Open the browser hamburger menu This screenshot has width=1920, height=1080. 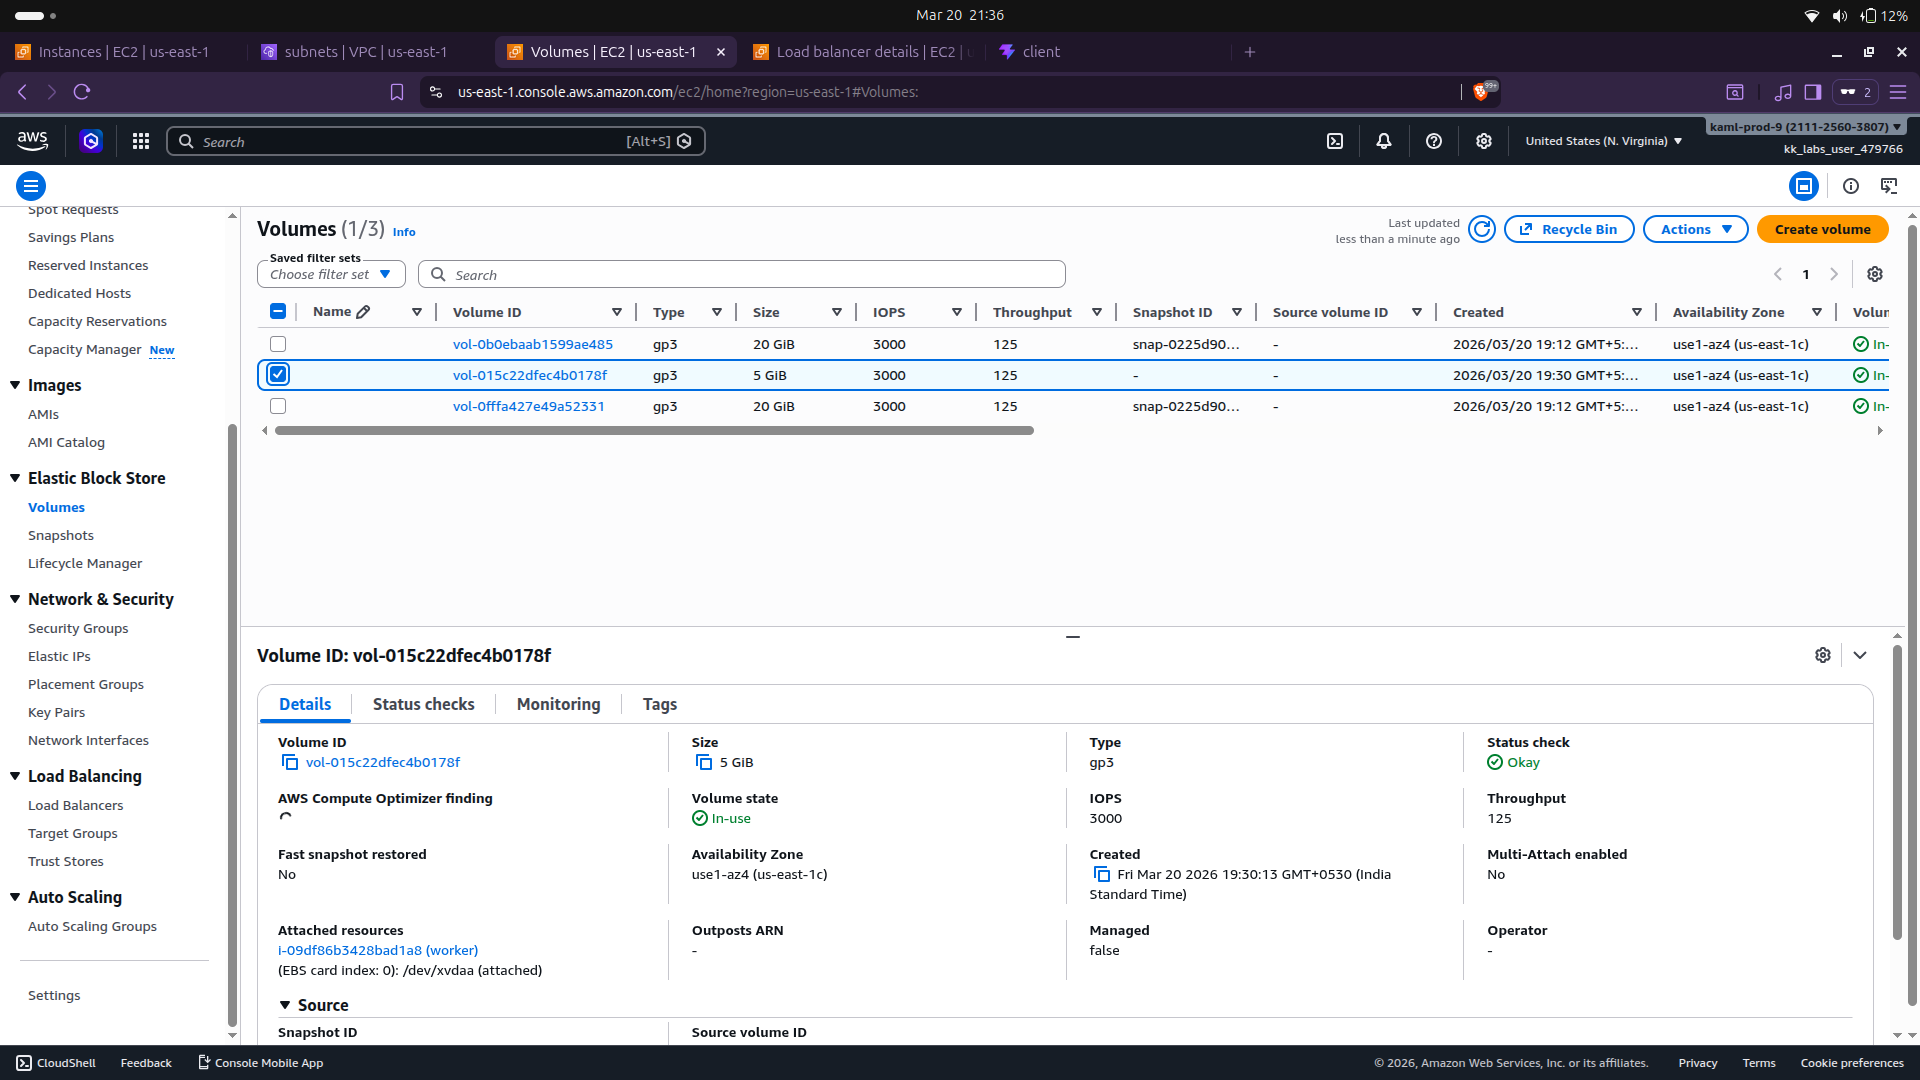[1898, 92]
